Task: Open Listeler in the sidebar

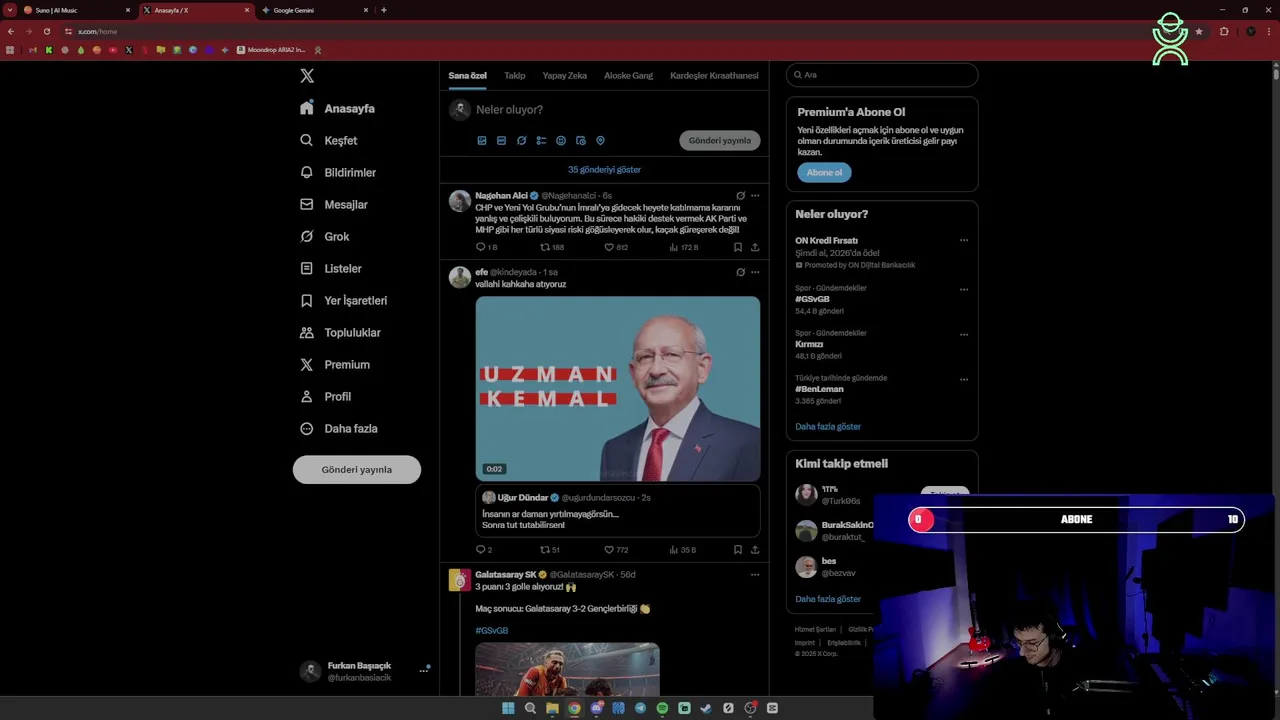Action: point(331,269)
